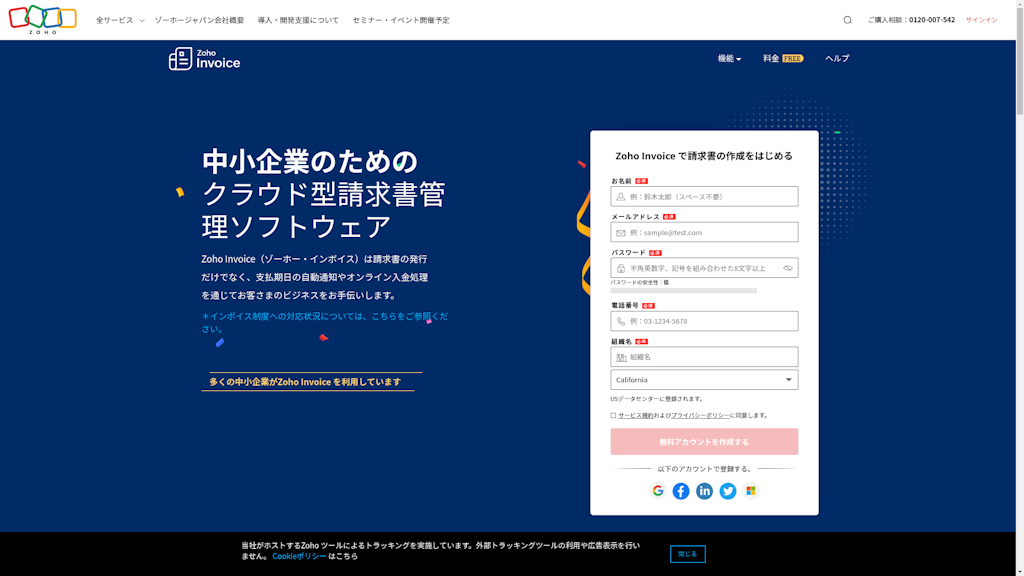Sign up using the Google account icon
Screen dimensions: 1024x576
pyautogui.click(x=659, y=491)
